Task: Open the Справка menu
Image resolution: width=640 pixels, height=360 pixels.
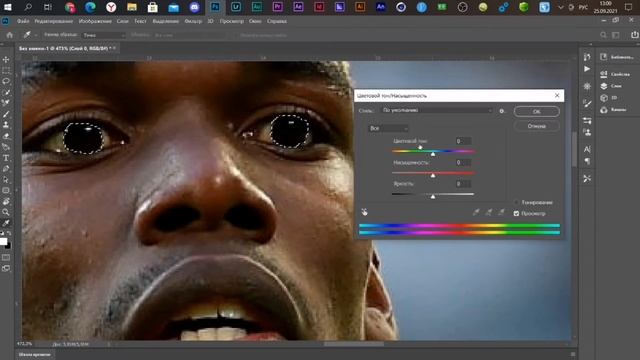Action: (x=277, y=21)
